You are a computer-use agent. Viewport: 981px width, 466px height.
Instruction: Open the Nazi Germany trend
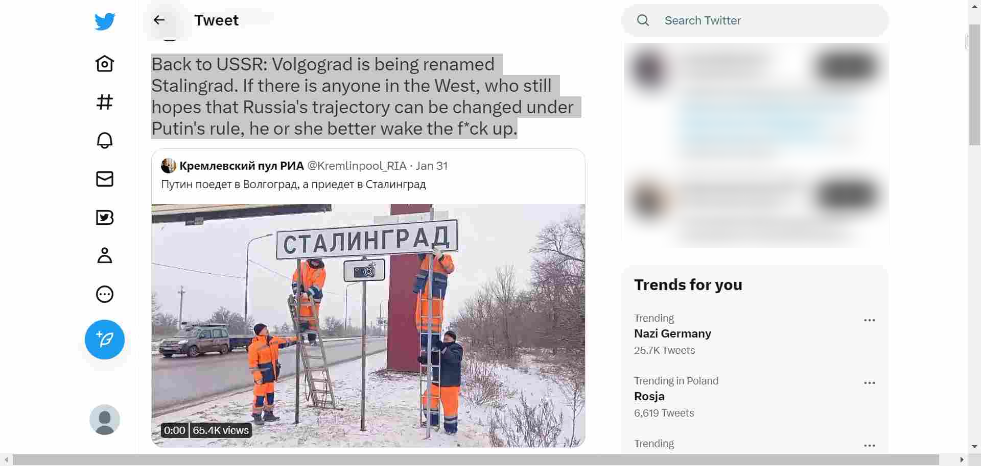673,333
